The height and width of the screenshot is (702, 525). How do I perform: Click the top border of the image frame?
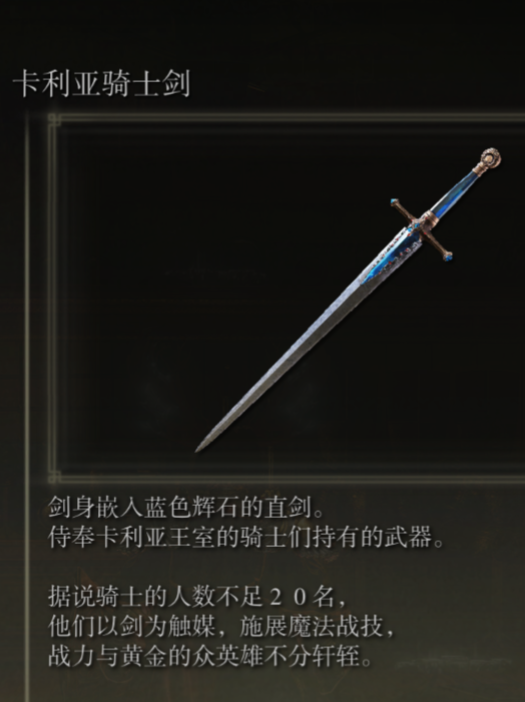(x=293, y=119)
